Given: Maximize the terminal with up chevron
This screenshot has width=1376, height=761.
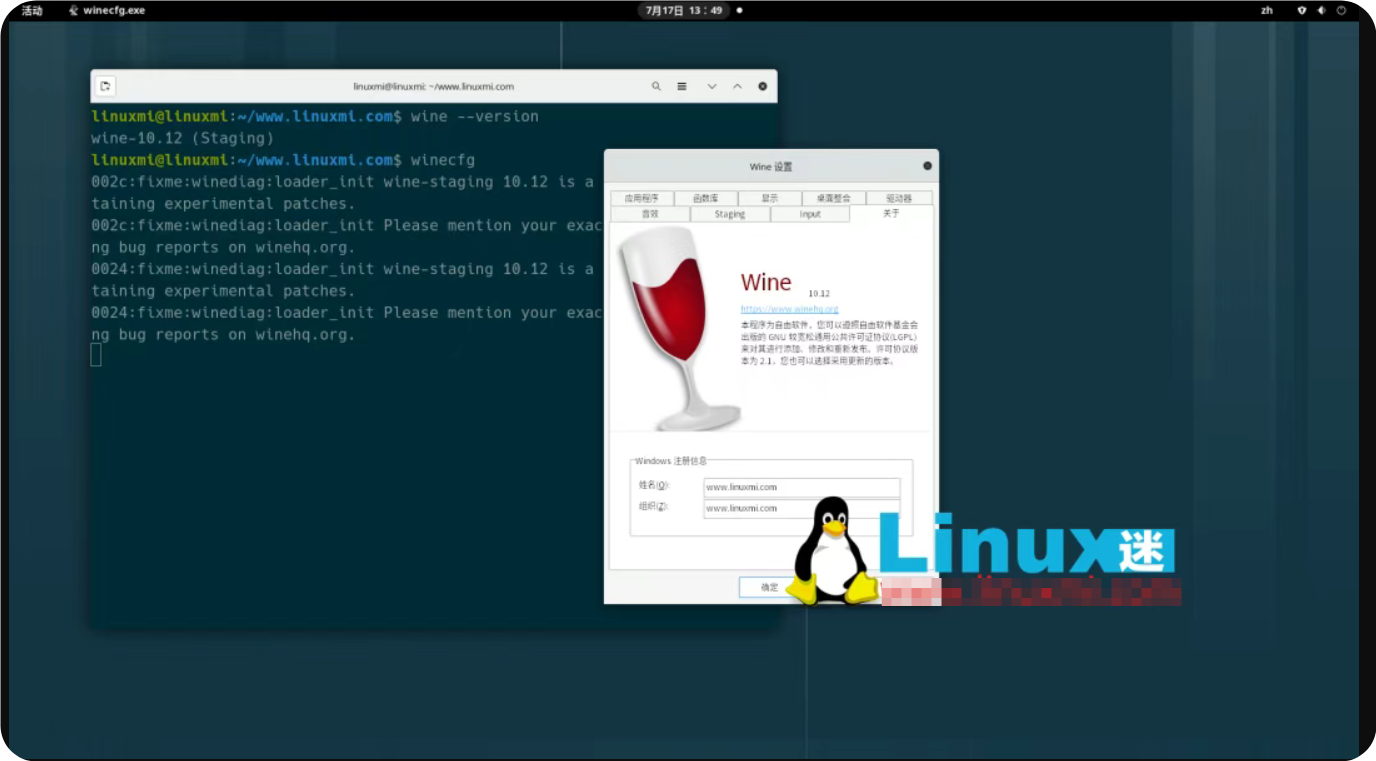Looking at the screenshot, I should click(x=737, y=86).
